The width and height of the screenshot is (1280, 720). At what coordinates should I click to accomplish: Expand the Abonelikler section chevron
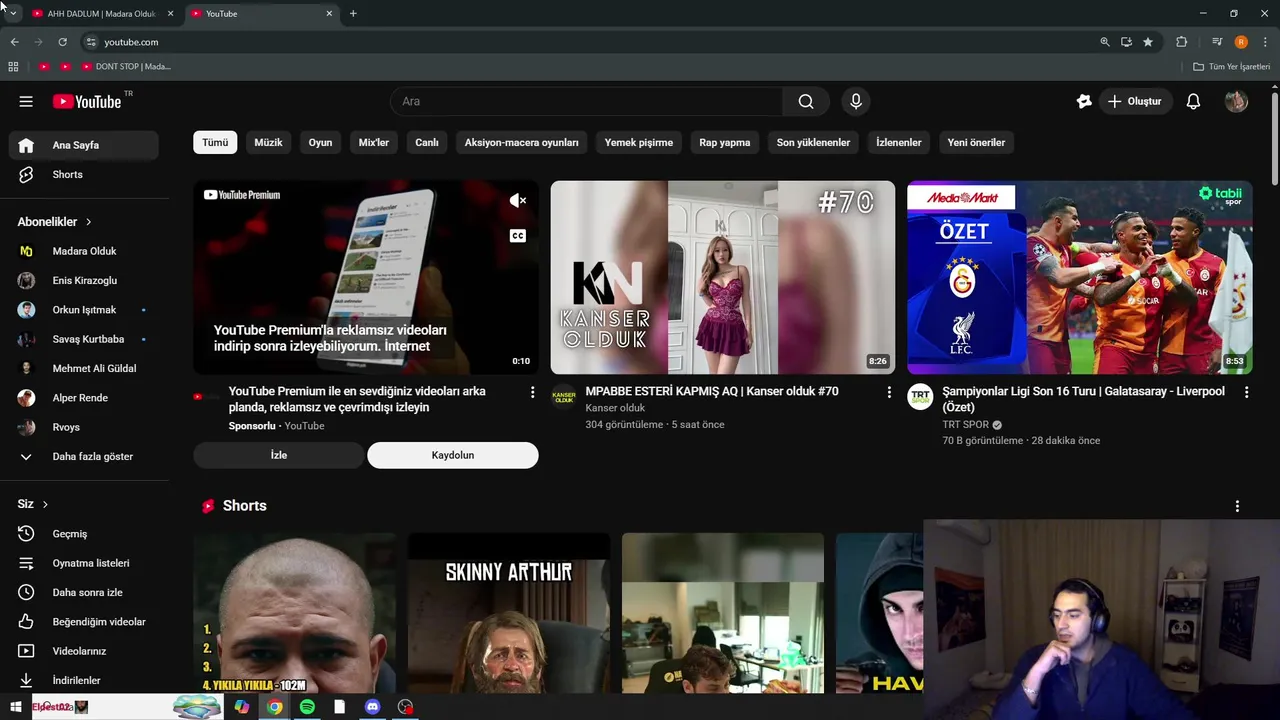pyautogui.click(x=88, y=222)
